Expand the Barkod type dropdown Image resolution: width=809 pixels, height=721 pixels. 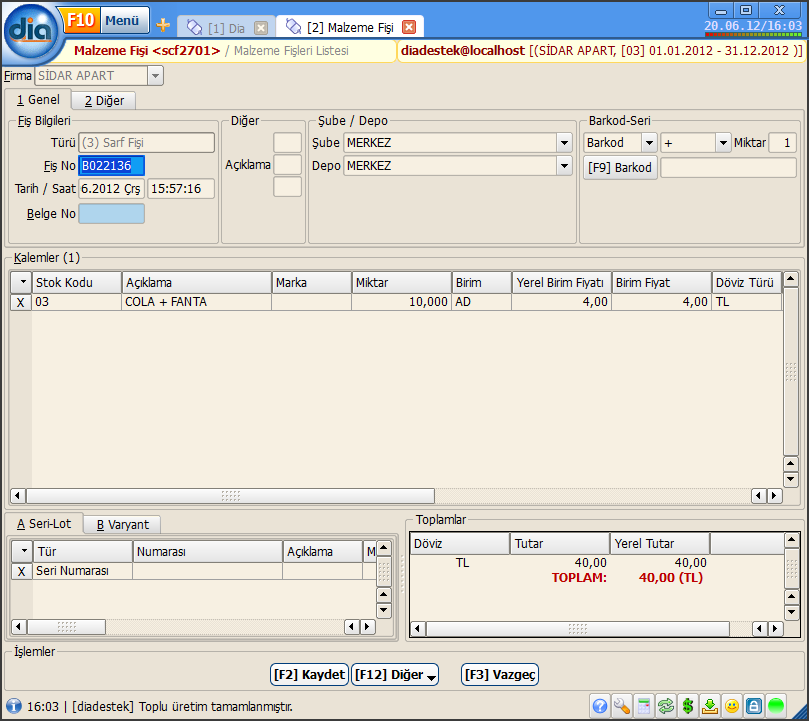649,143
